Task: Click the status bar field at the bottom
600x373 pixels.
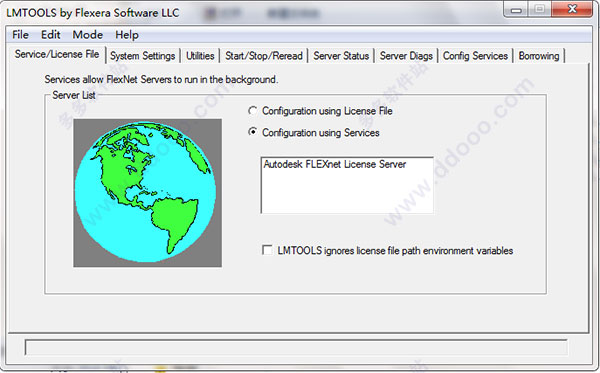Action: click(x=296, y=347)
